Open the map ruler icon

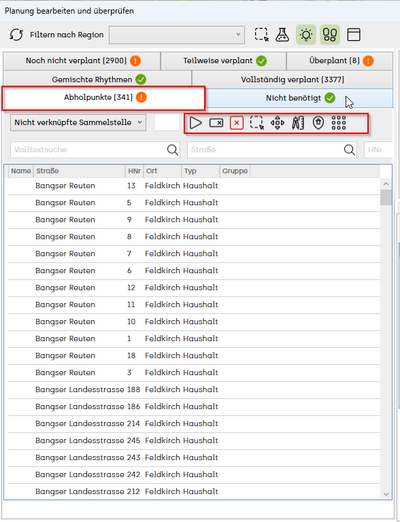point(298,123)
